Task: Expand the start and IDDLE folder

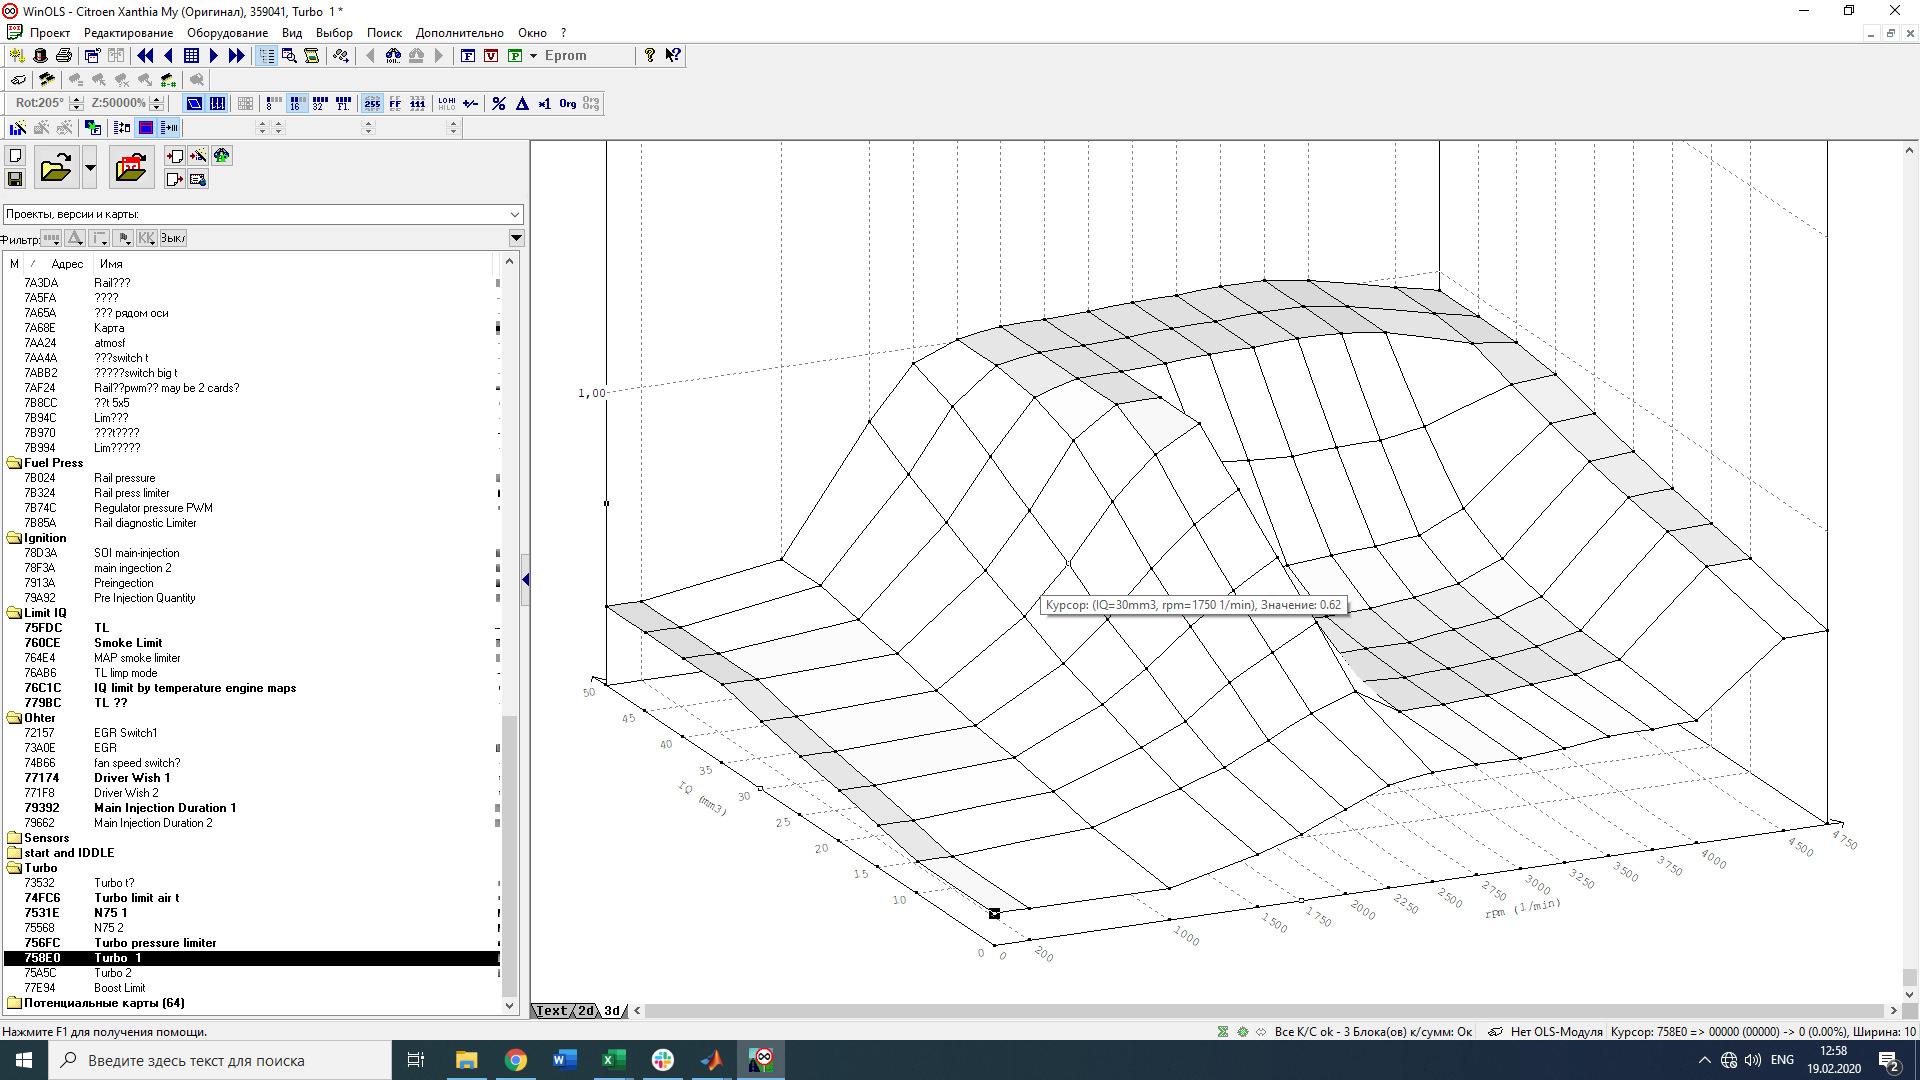Action: (14, 853)
